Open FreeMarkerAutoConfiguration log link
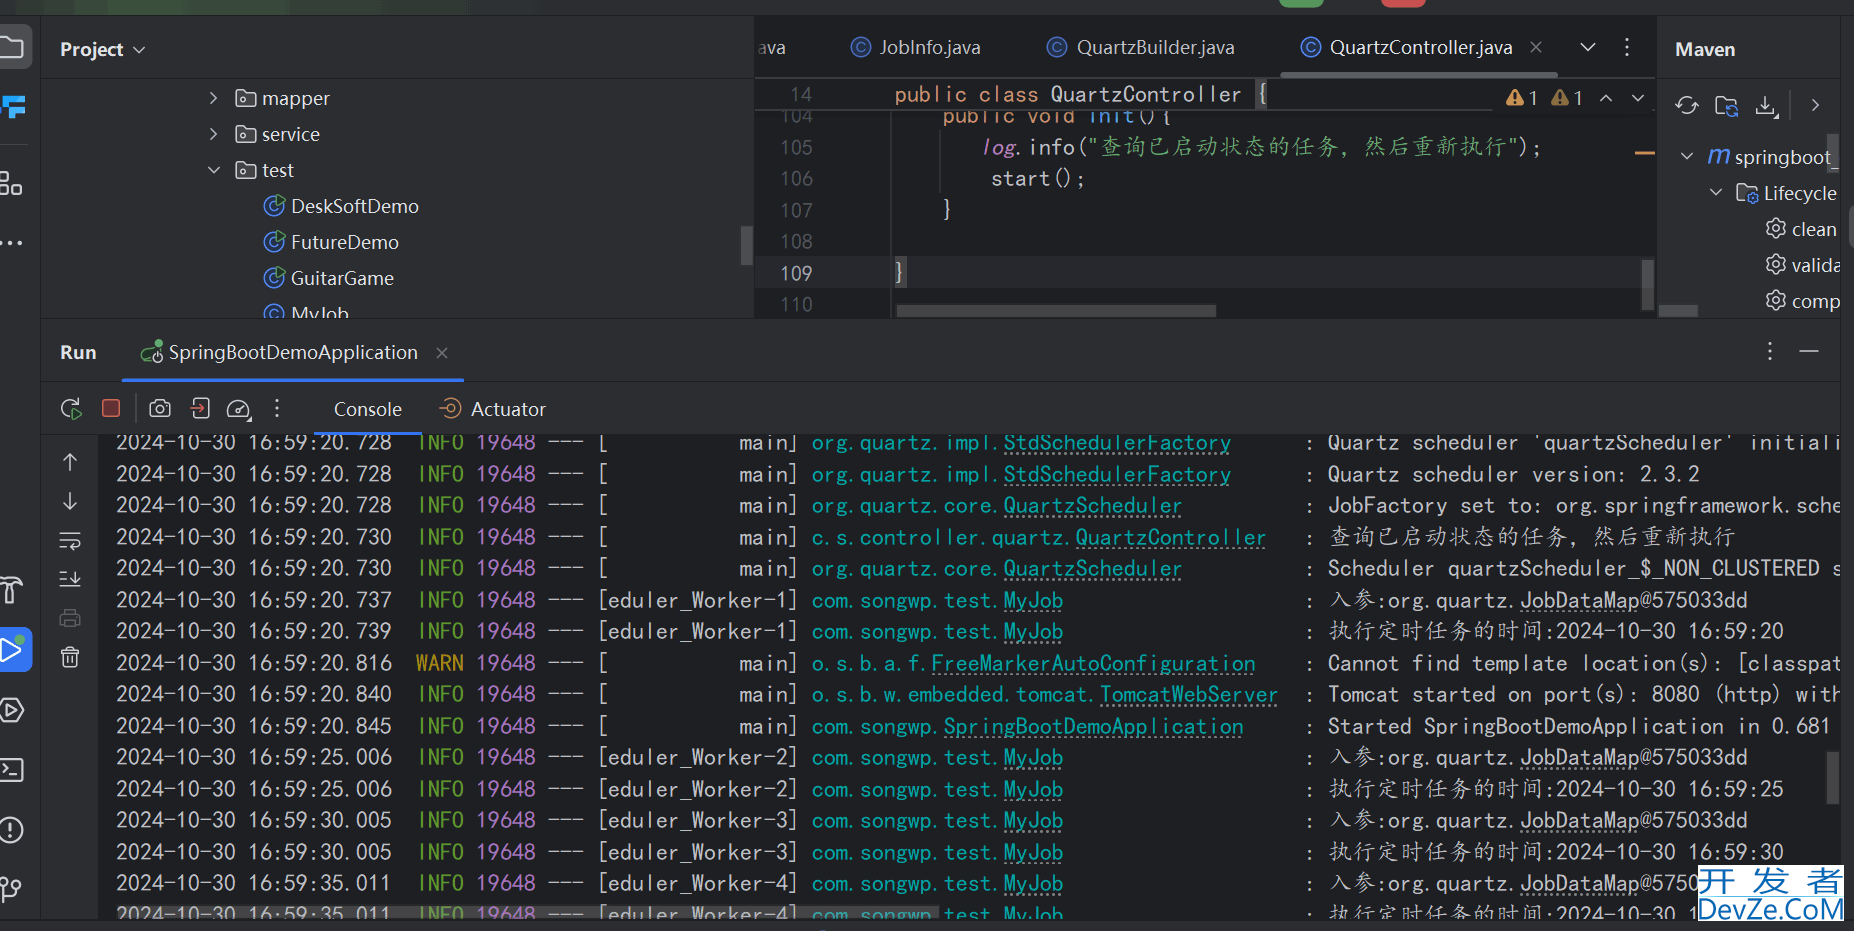The width and height of the screenshot is (1854, 931). (1093, 664)
